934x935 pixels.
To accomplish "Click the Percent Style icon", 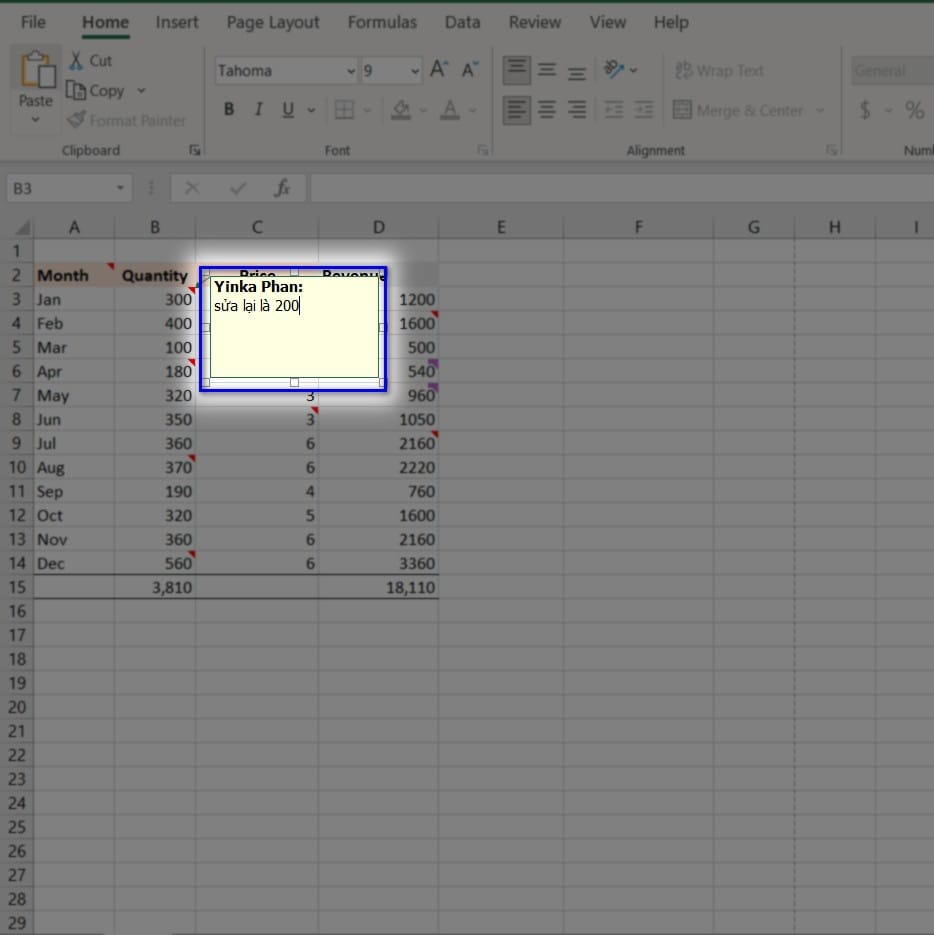I will [x=914, y=110].
